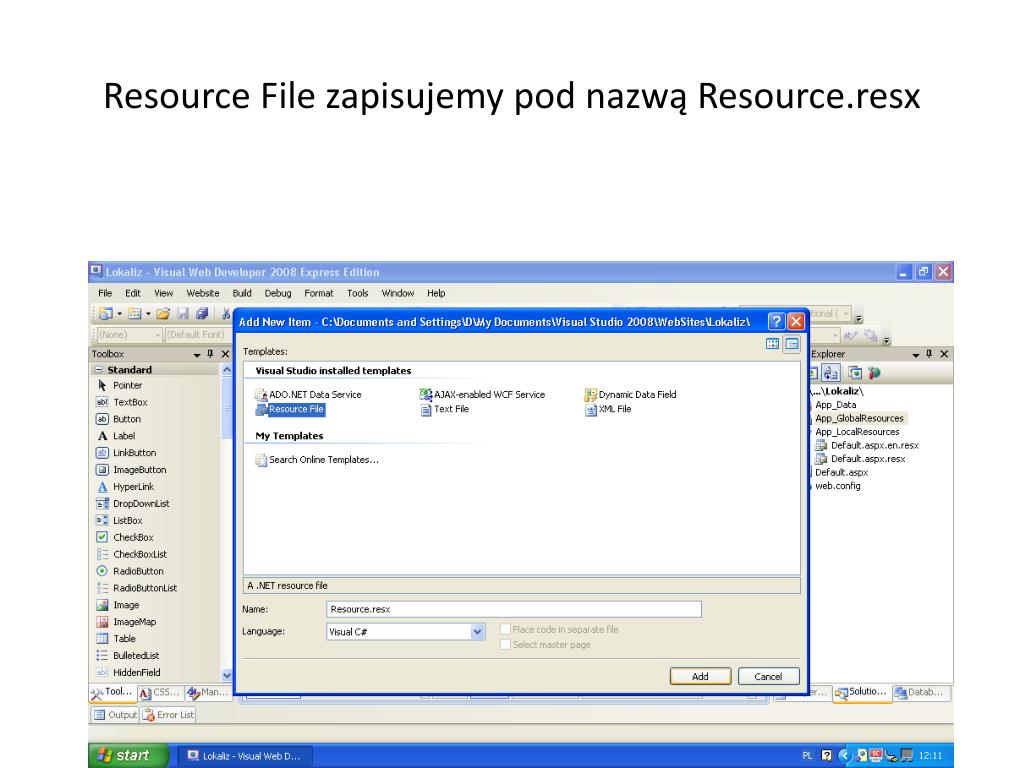Open the View menu

coord(163,293)
